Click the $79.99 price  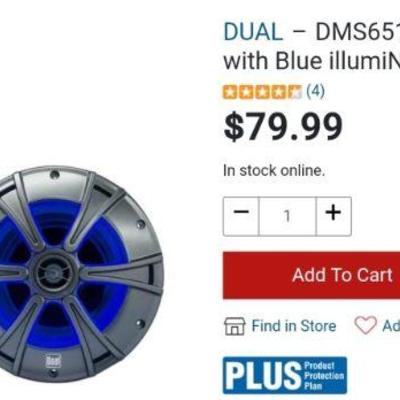tap(283, 127)
